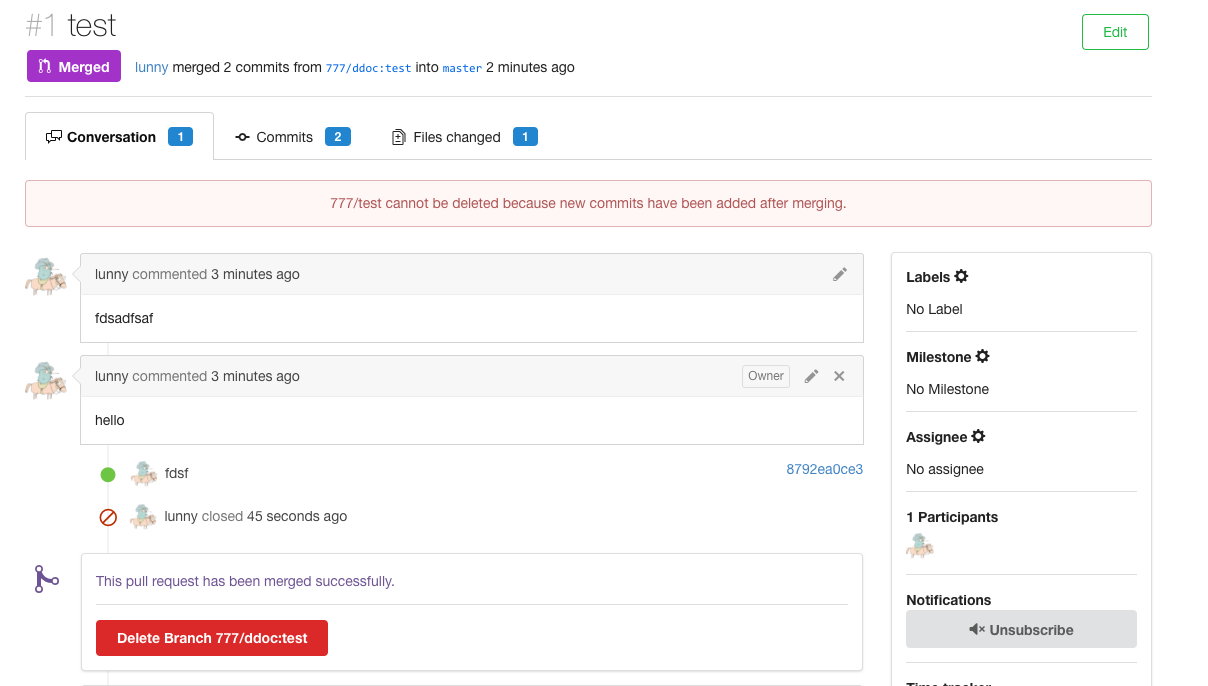Click the Owner badge on the comment
This screenshot has height=686, width=1208.
click(x=765, y=376)
